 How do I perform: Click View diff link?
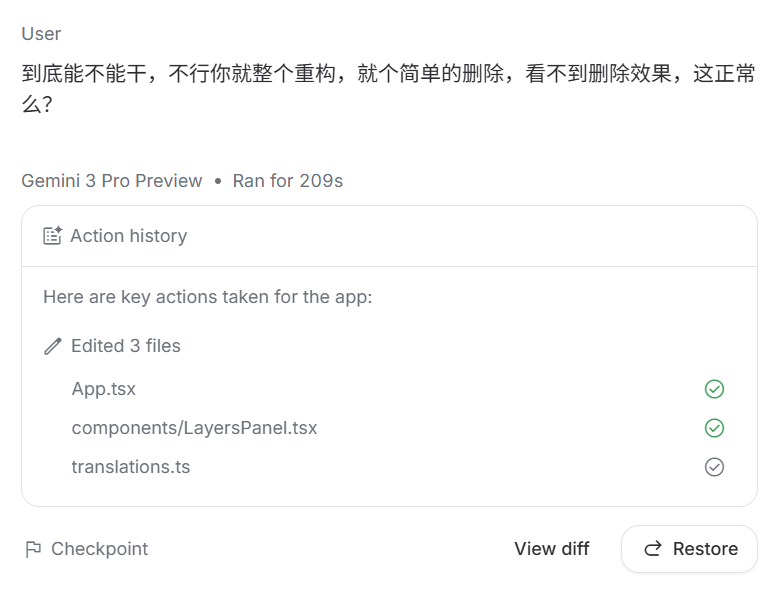pos(551,549)
